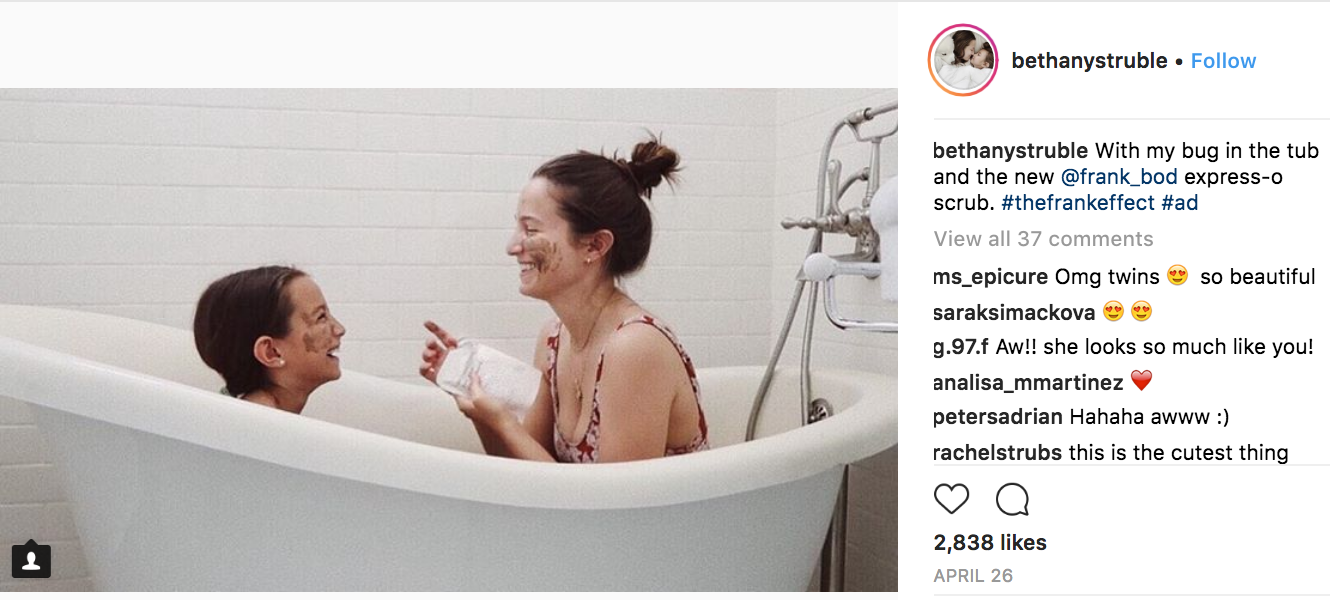The height and width of the screenshot is (600, 1330).
Task: Open analisa_mmartinez's profile
Action: 1028,382
